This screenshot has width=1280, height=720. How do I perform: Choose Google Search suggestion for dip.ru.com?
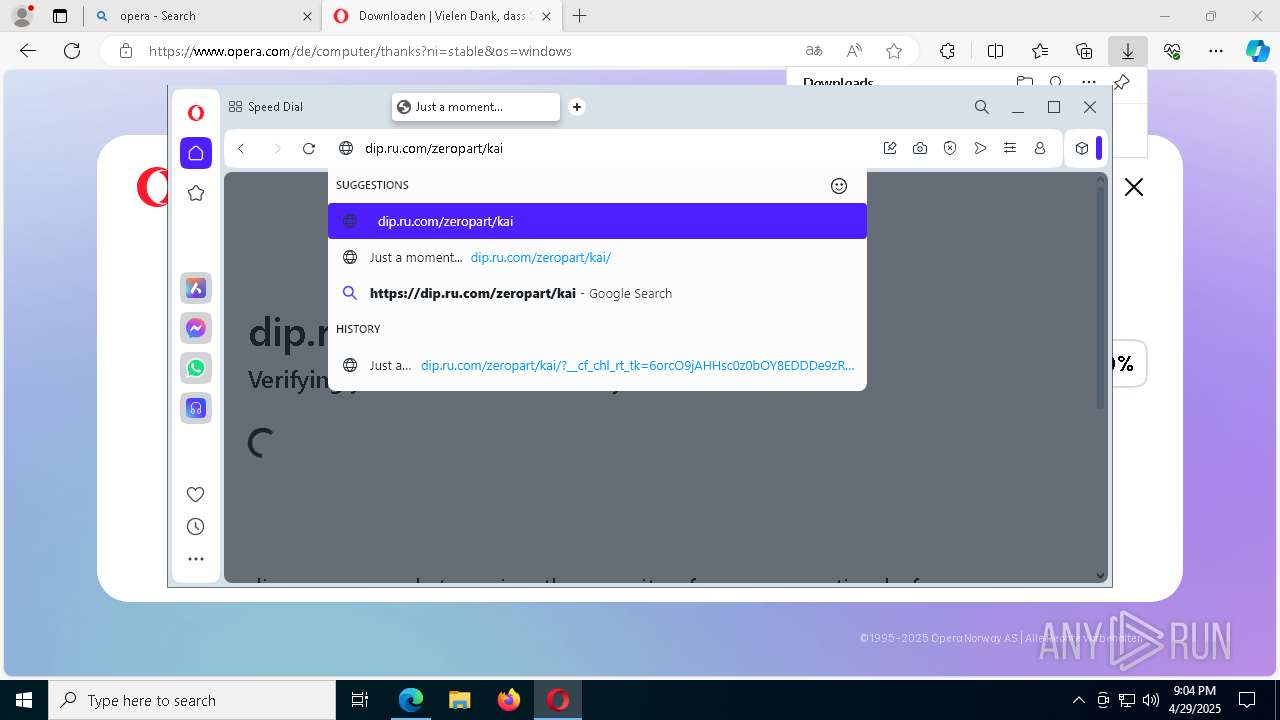tap(597, 293)
